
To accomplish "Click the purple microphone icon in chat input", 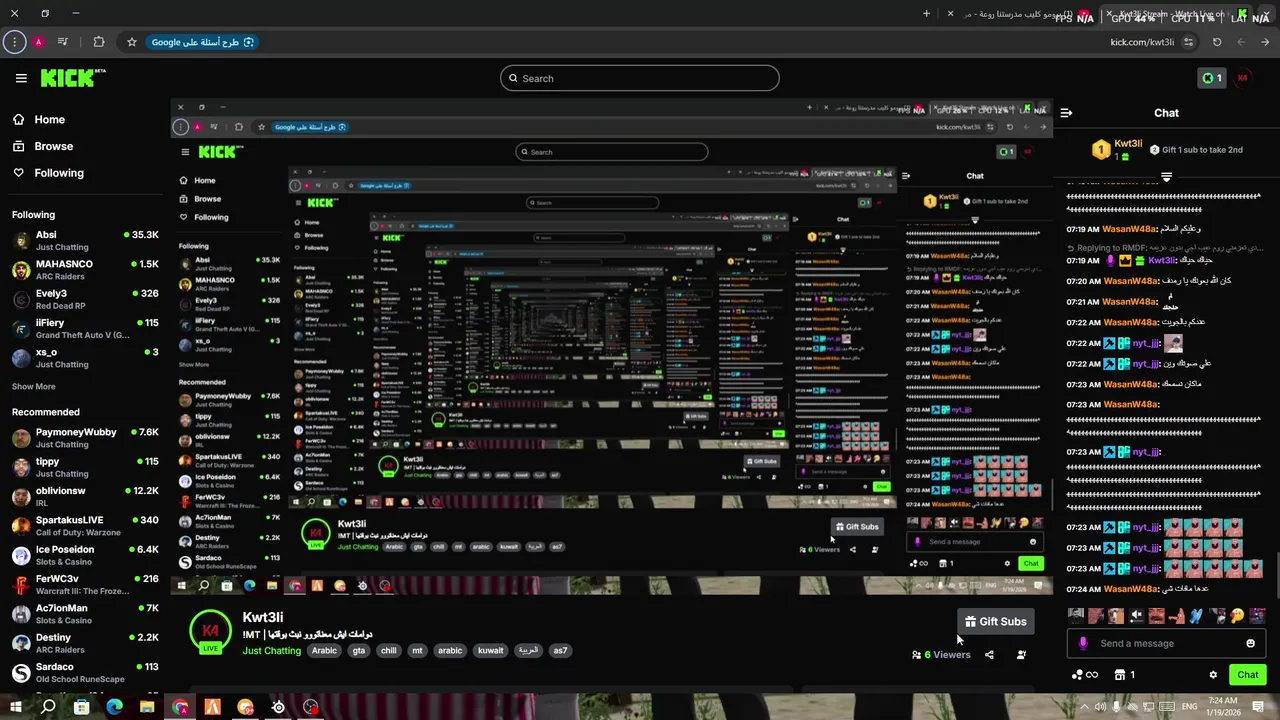I will point(1083,643).
